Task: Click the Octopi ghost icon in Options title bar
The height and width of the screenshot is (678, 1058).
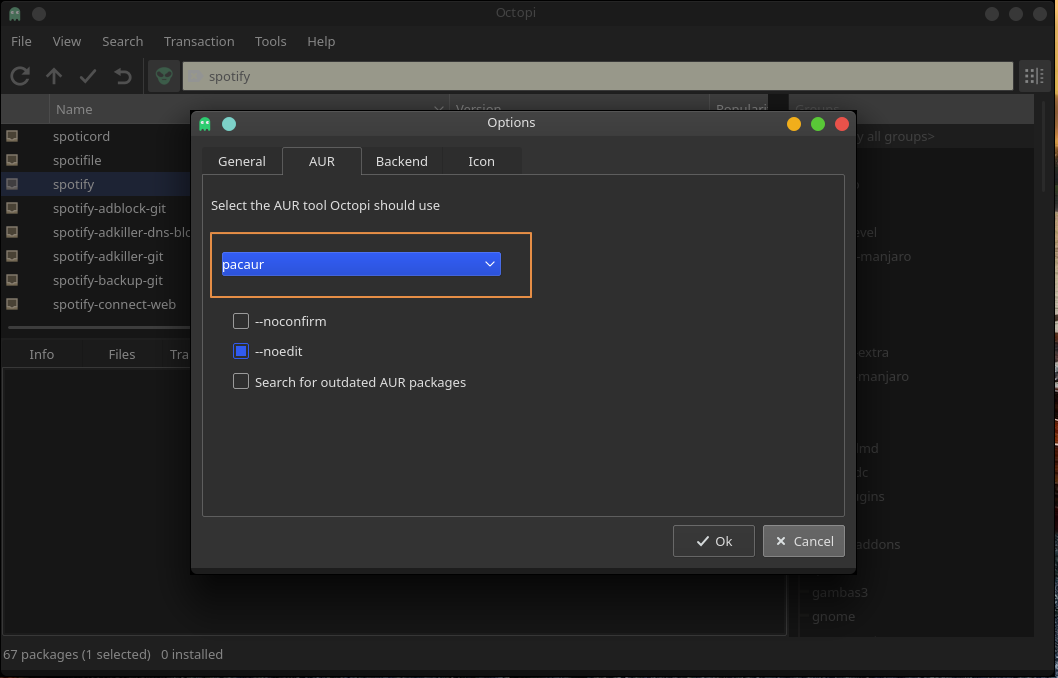Action: [x=205, y=124]
